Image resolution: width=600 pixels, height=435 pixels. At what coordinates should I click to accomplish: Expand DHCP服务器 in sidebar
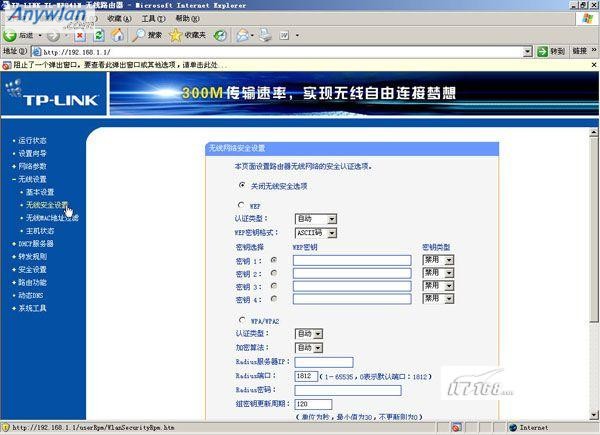(x=36, y=244)
